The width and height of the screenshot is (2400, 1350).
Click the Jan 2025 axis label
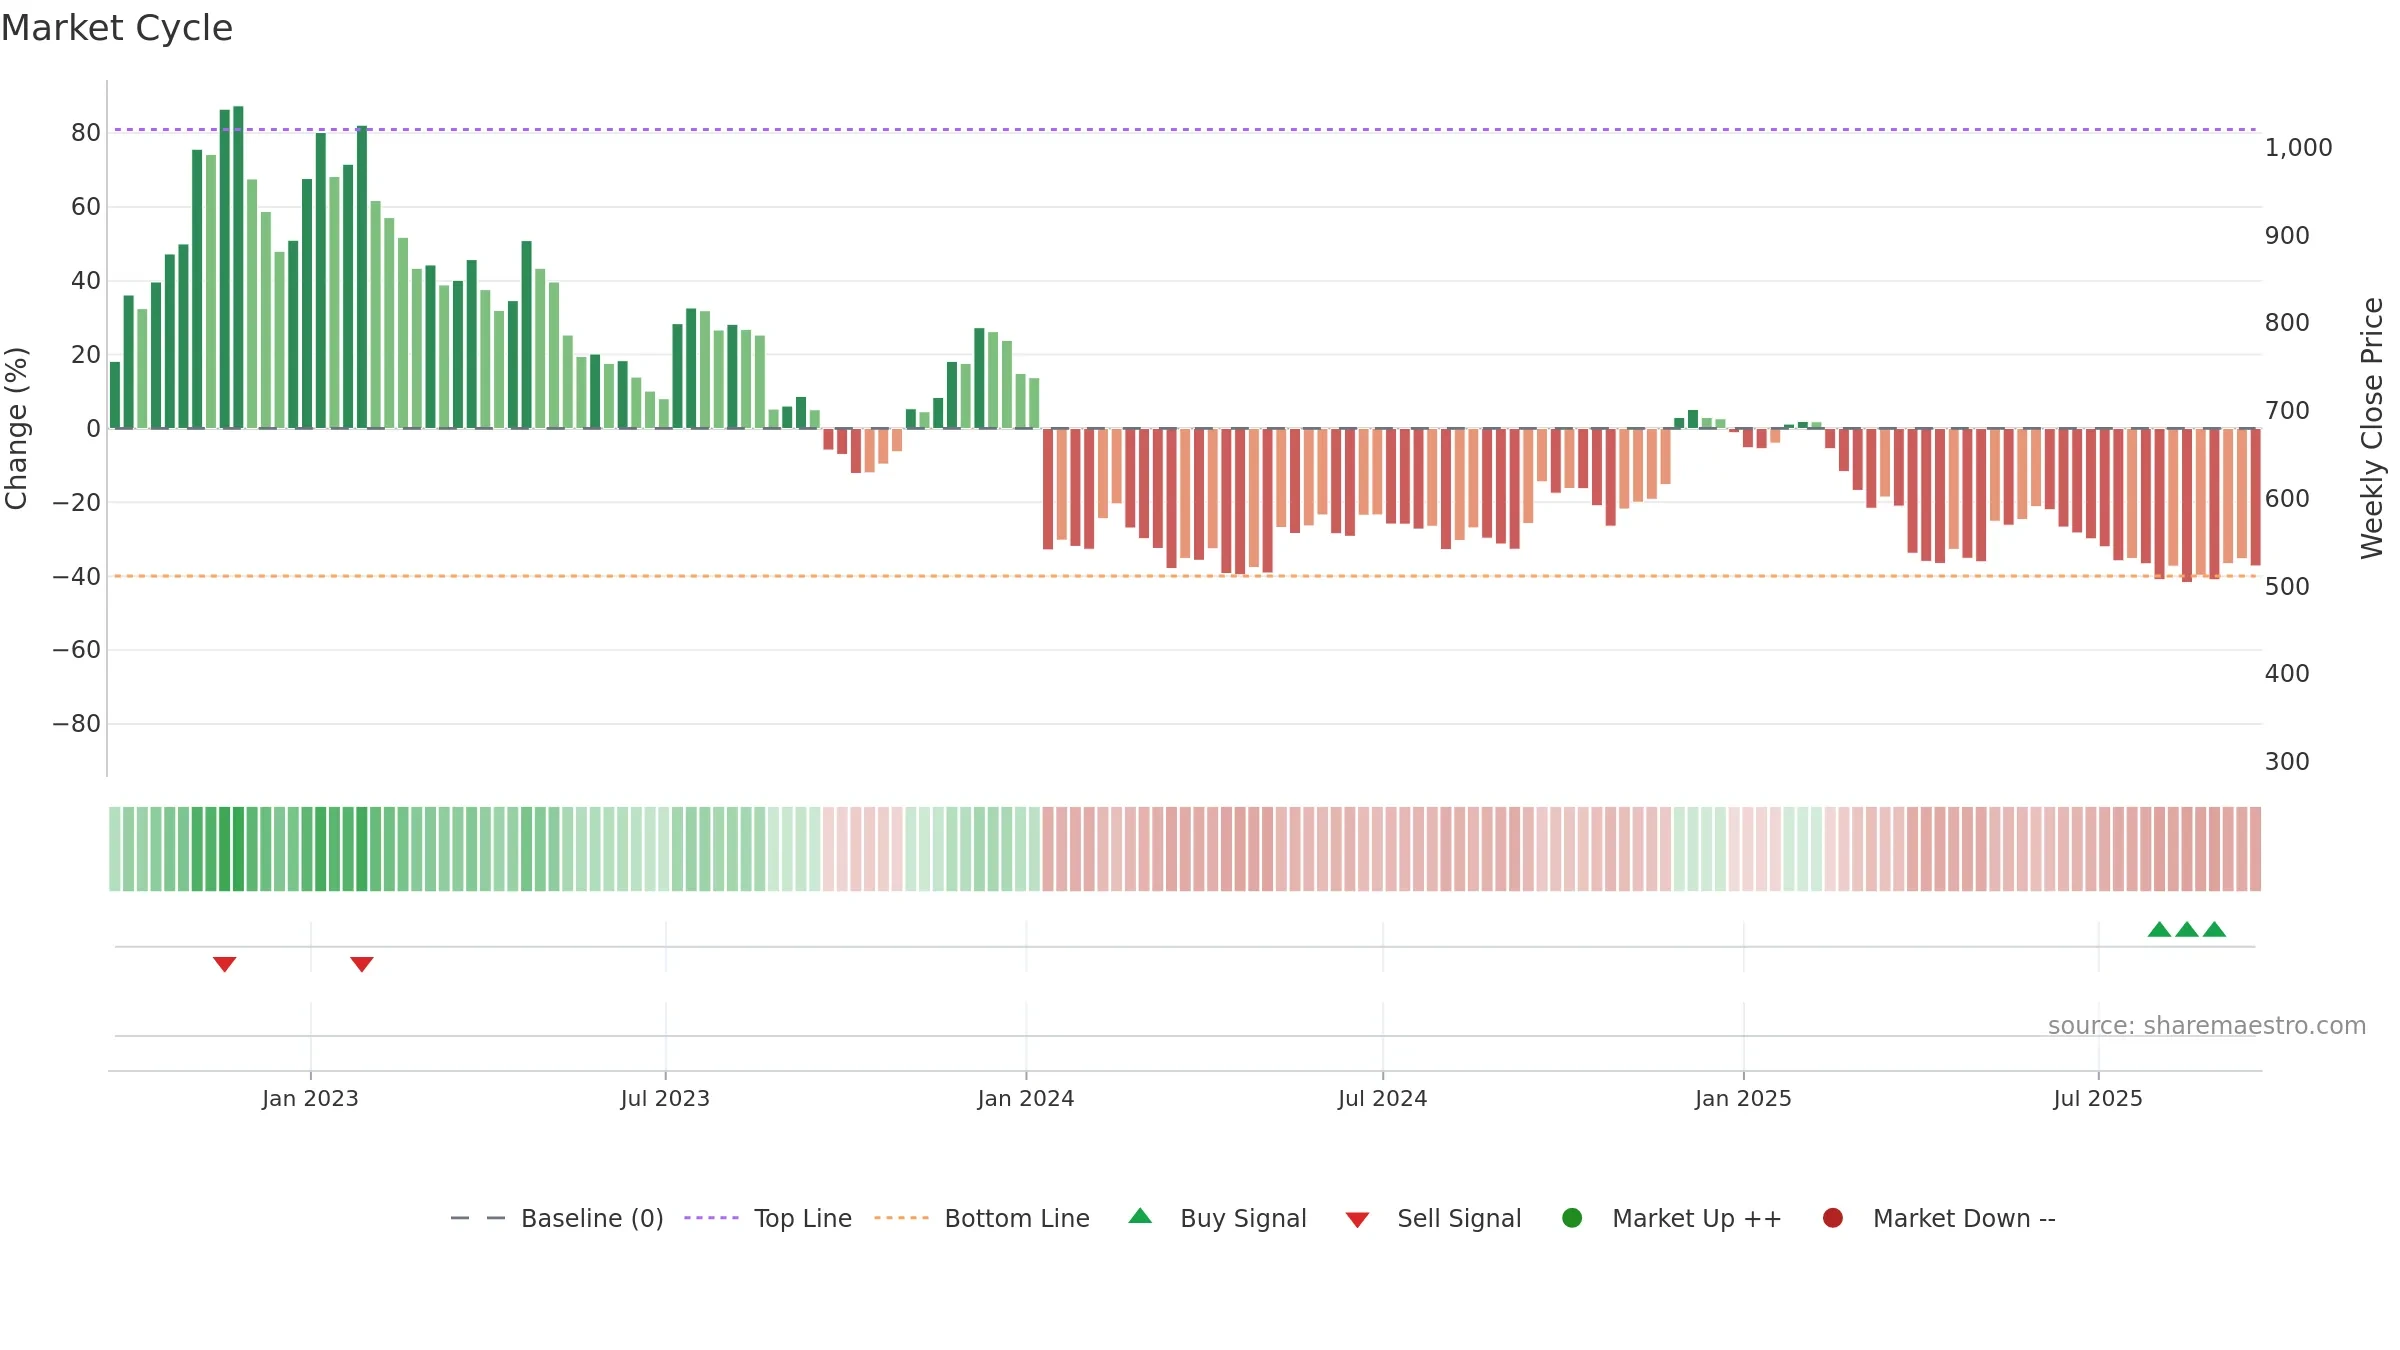click(x=1743, y=1098)
